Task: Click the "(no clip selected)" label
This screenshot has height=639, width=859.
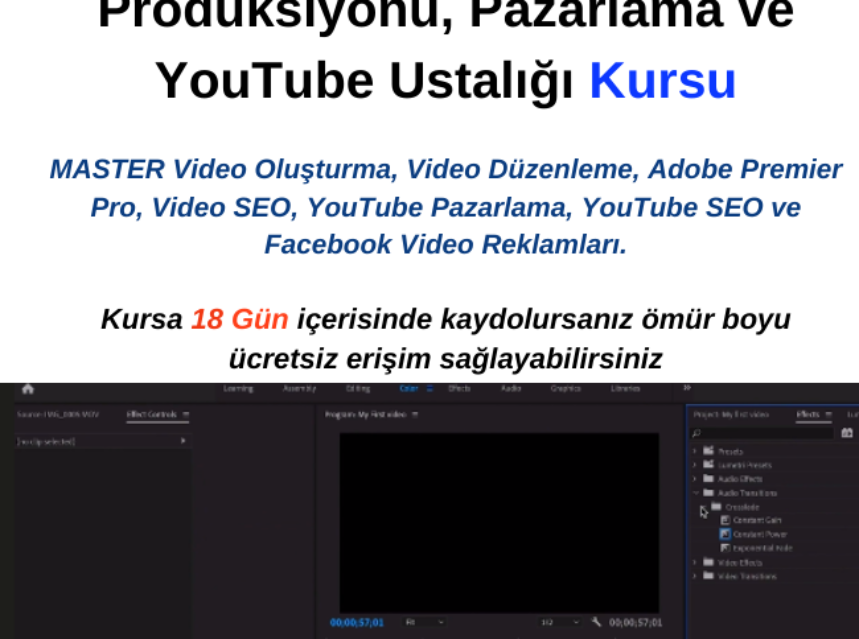Action: 46,441
